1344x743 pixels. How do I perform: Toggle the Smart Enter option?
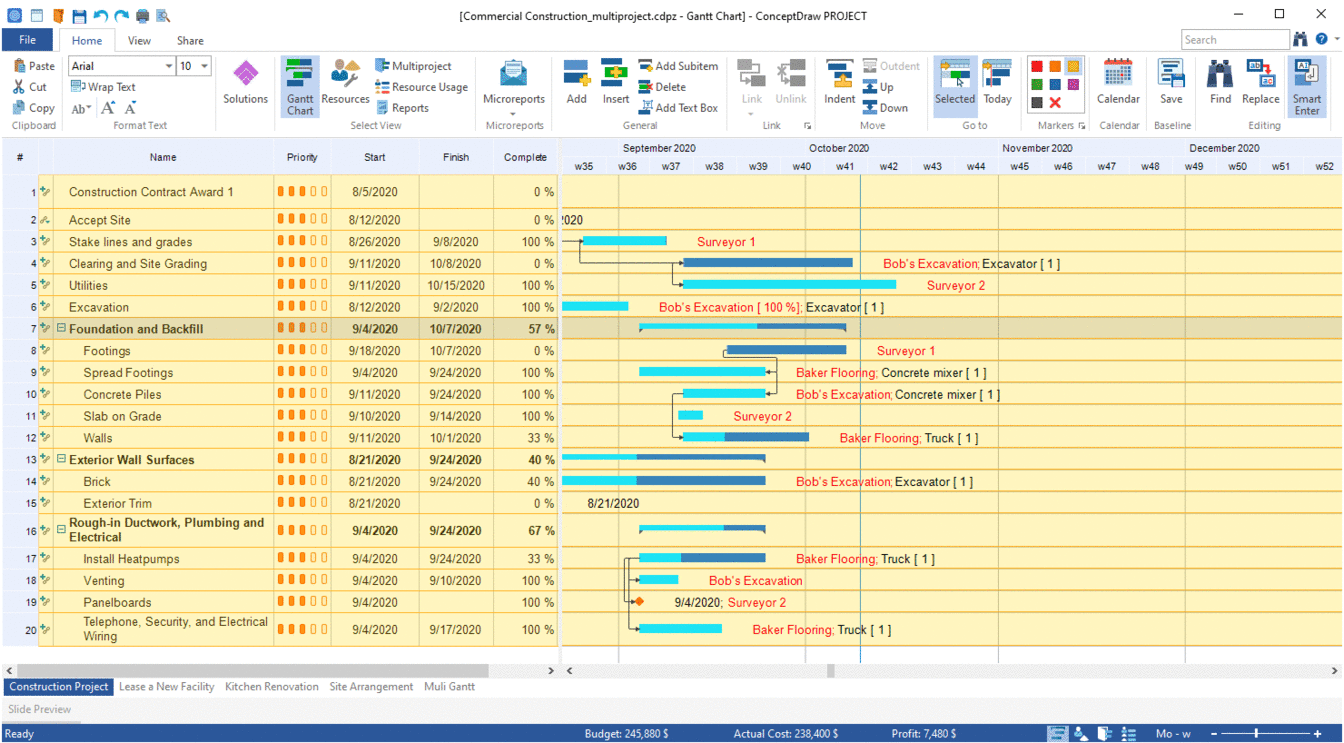click(1307, 85)
